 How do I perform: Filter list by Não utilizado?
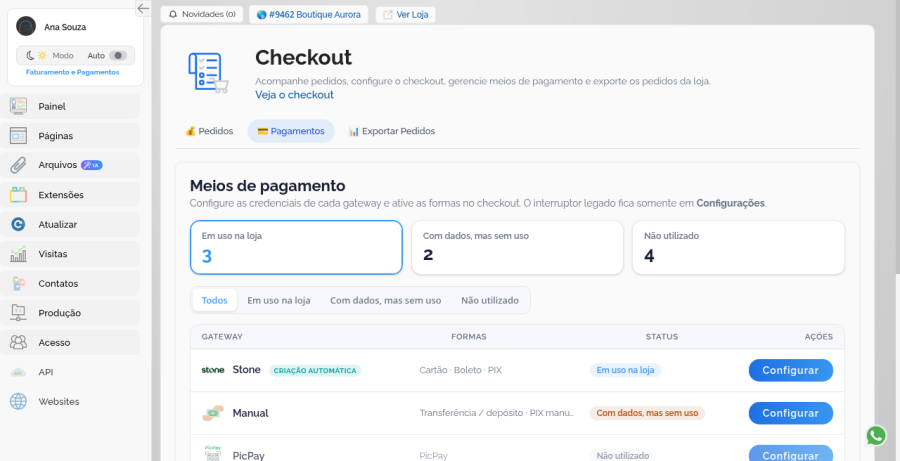click(490, 300)
